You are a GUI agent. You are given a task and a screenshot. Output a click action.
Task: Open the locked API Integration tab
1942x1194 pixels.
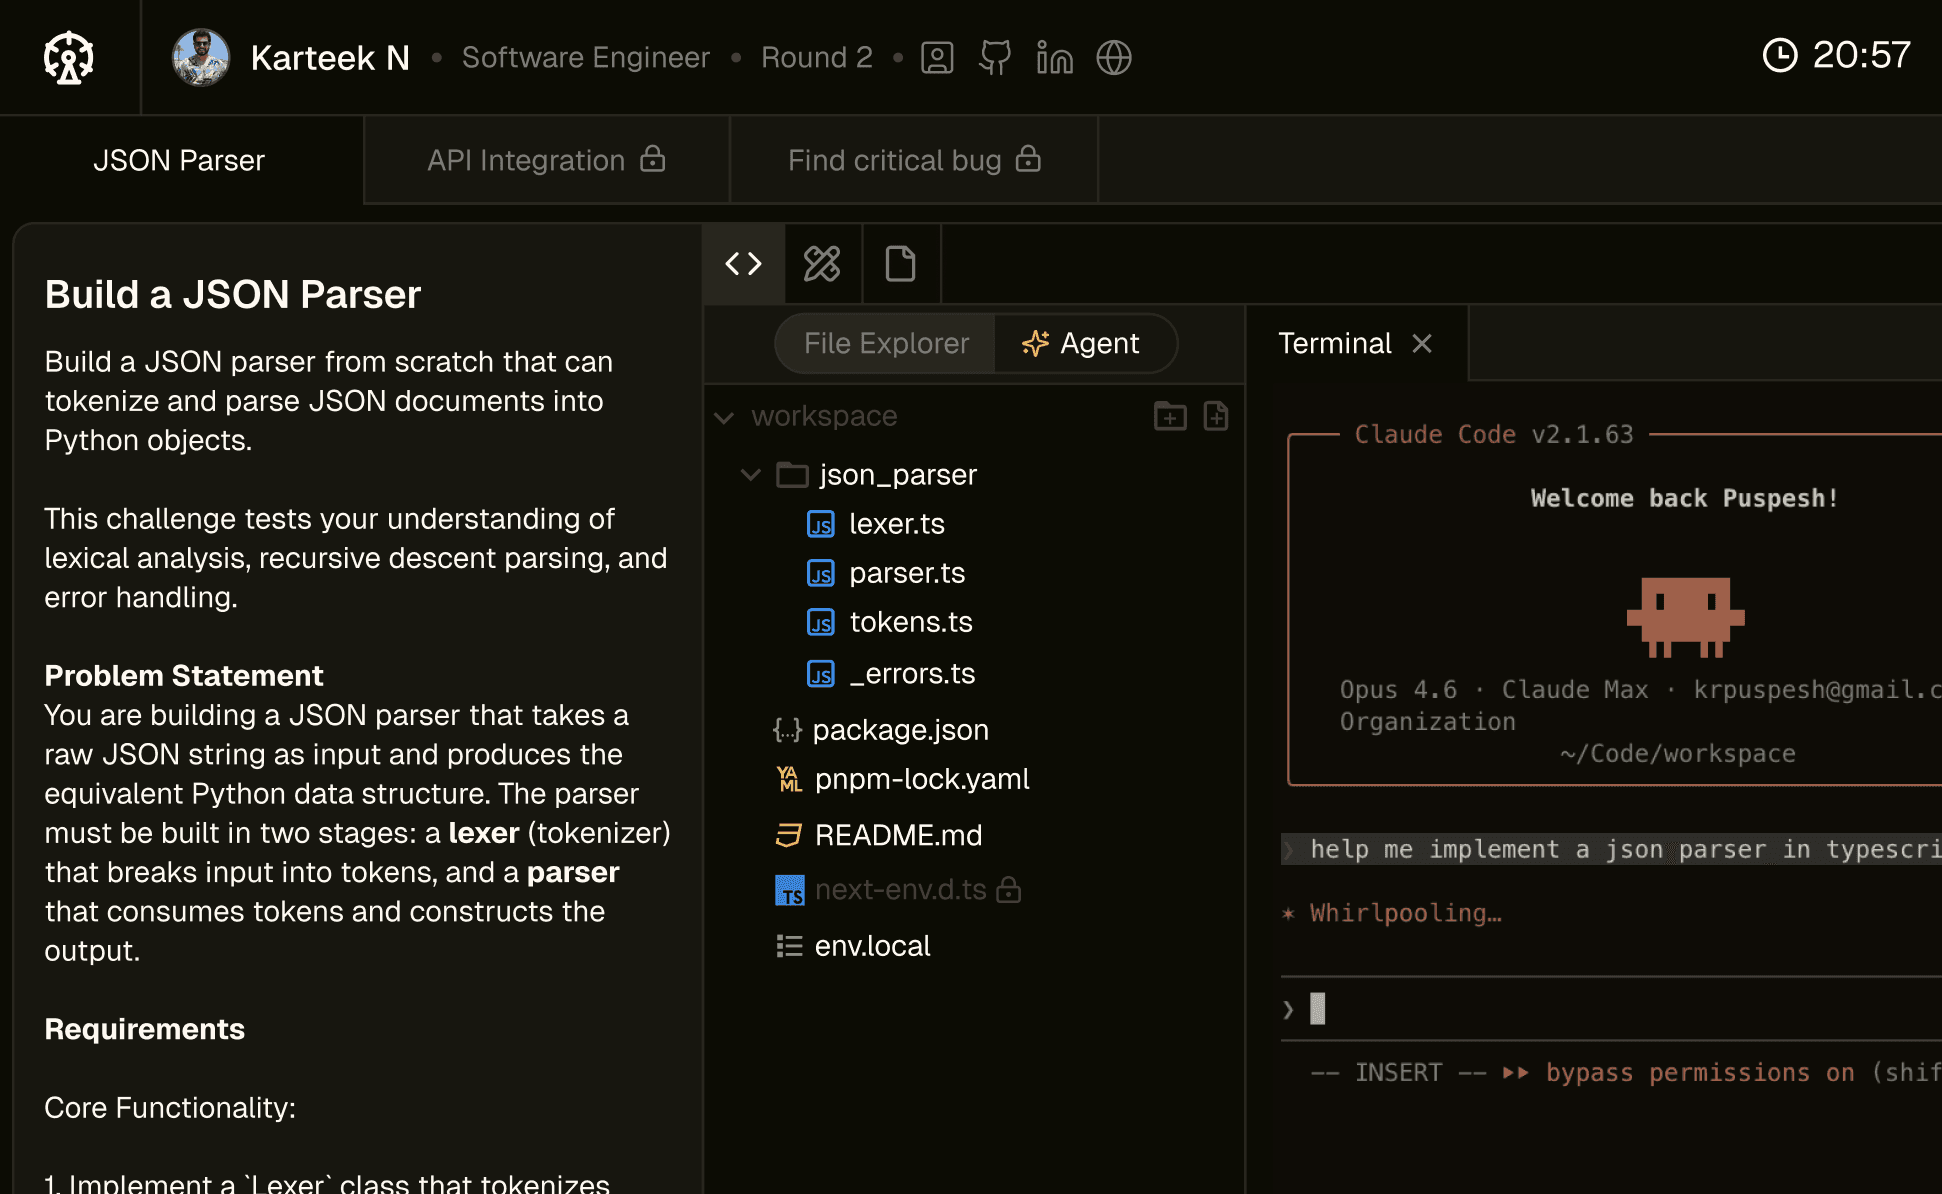click(x=546, y=160)
